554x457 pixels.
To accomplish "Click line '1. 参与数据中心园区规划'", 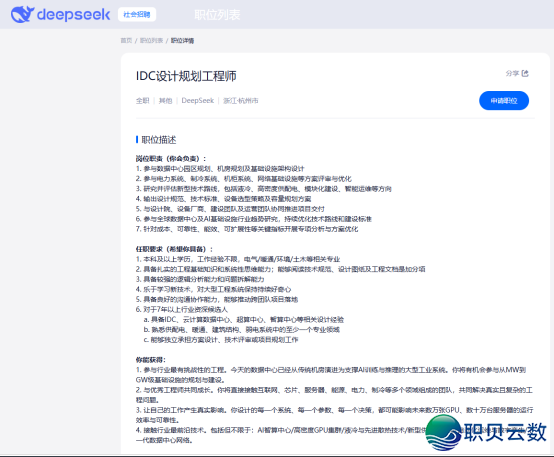I will 220,169.
